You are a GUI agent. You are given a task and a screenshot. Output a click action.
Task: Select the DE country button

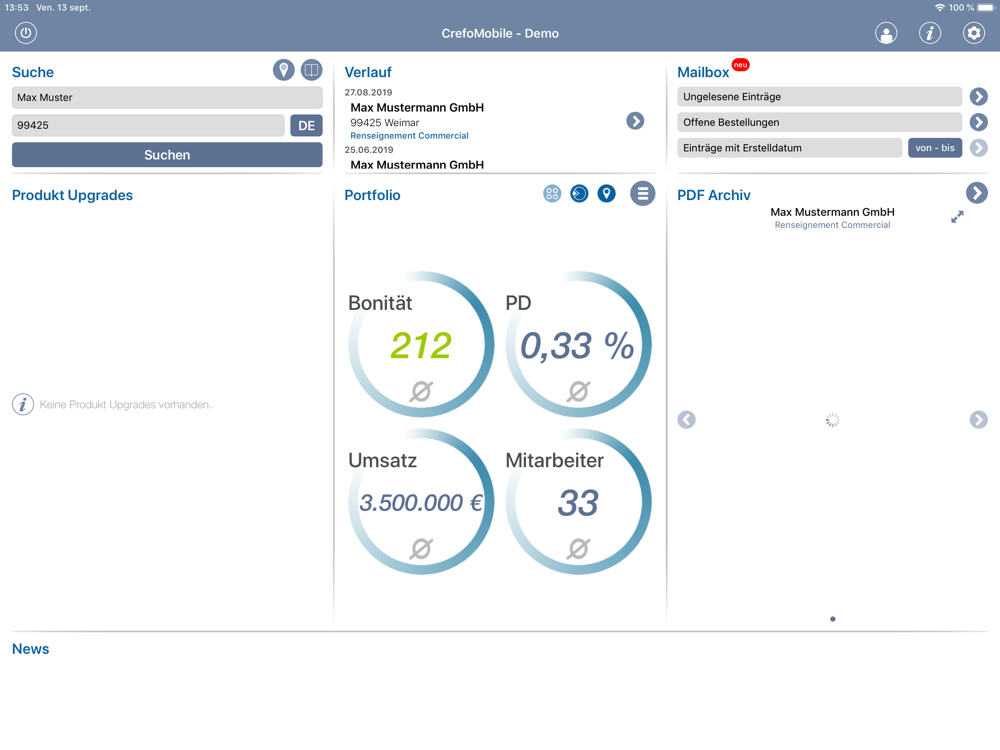pos(306,125)
